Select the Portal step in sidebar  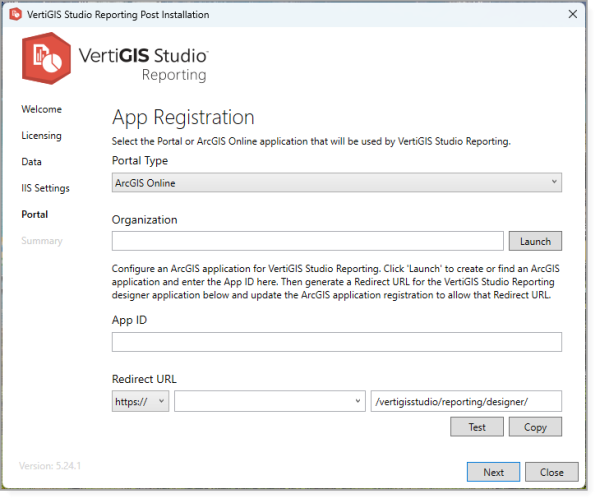tap(34, 214)
